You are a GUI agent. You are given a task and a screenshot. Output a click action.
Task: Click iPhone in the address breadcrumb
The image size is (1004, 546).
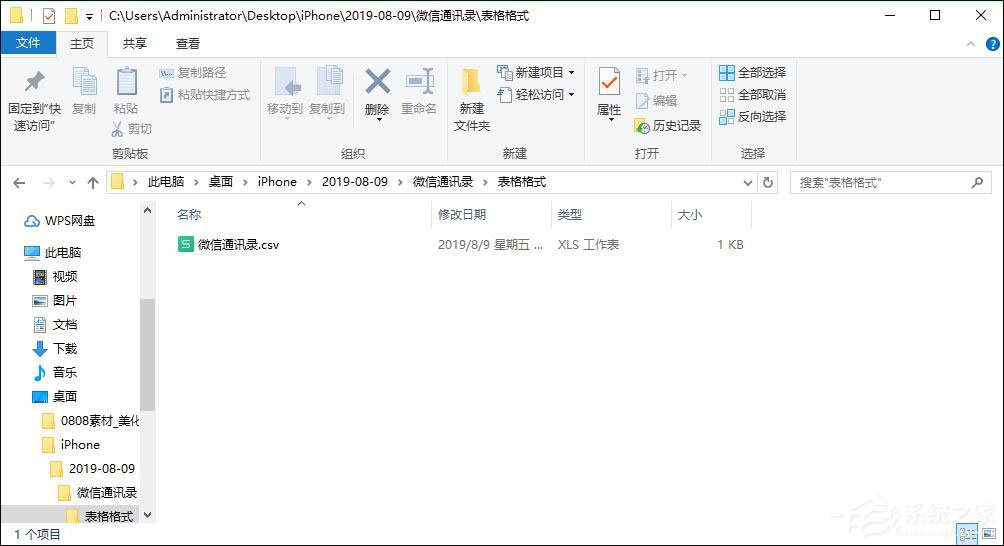[277, 182]
